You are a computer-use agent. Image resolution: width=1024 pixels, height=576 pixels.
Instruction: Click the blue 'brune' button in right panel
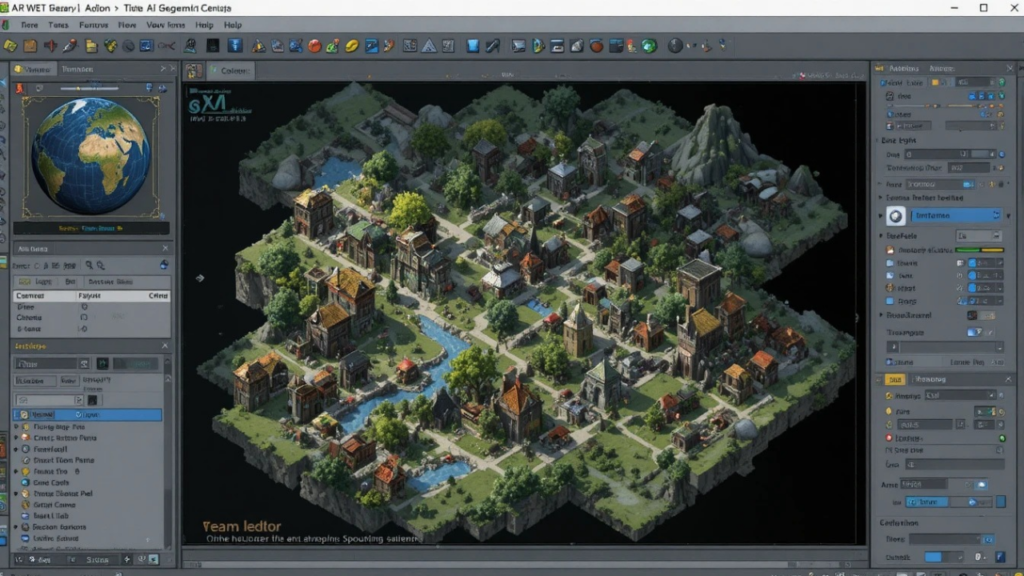click(927, 502)
